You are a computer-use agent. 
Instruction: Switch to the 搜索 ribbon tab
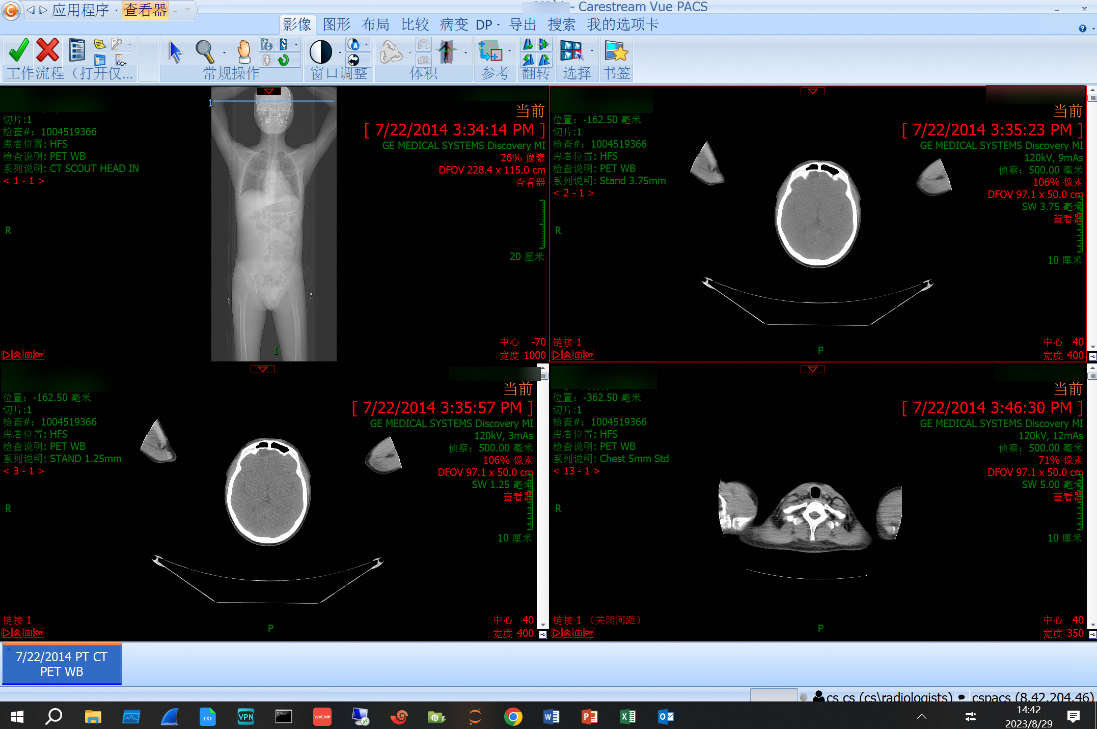point(562,24)
